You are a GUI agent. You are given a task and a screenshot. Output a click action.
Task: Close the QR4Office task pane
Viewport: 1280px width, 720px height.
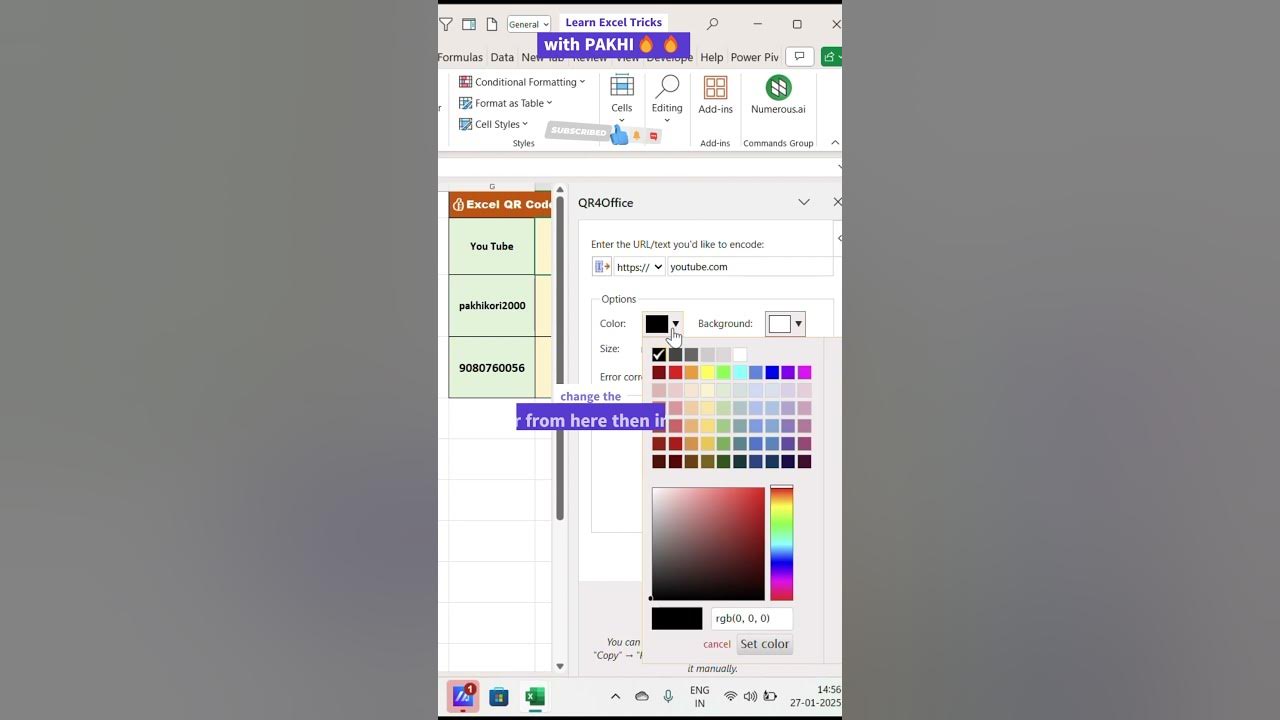click(x=837, y=202)
